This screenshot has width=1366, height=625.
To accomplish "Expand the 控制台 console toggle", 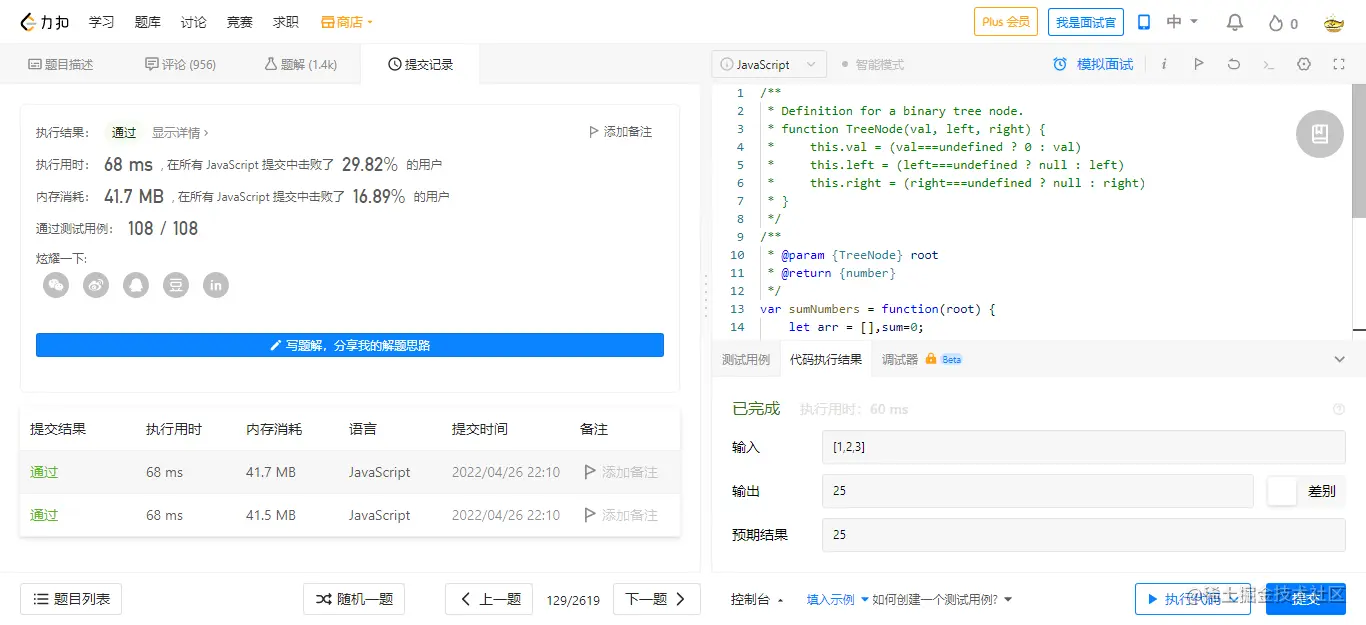I will 757,600.
